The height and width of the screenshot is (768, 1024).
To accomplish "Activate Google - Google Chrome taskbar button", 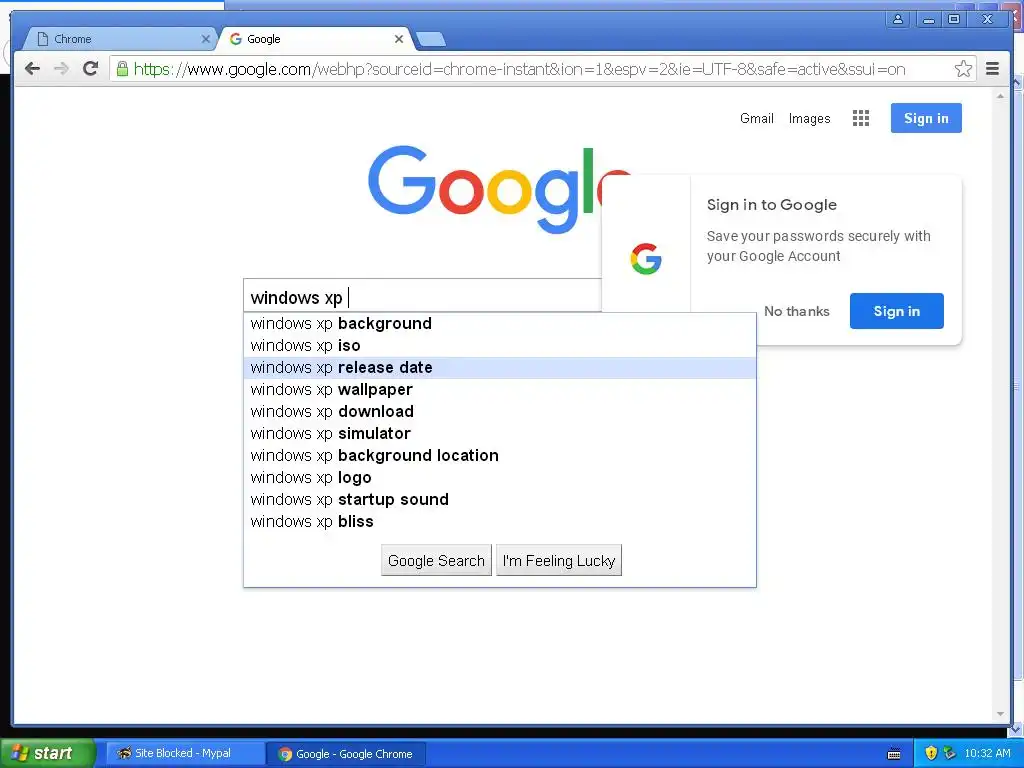I will coord(346,754).
